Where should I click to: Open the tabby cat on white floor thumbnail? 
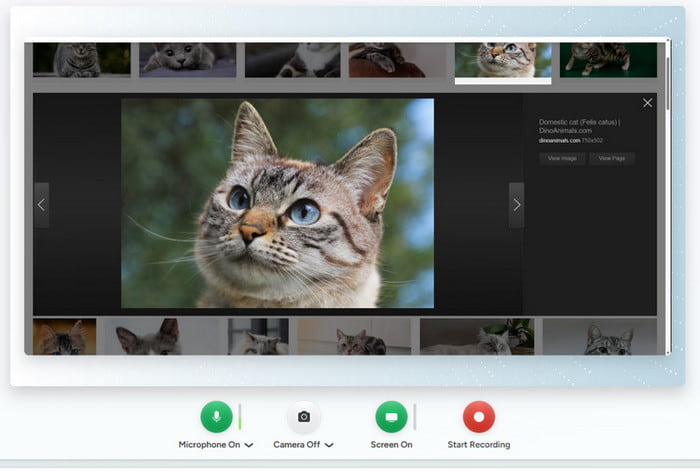[354, 337]
